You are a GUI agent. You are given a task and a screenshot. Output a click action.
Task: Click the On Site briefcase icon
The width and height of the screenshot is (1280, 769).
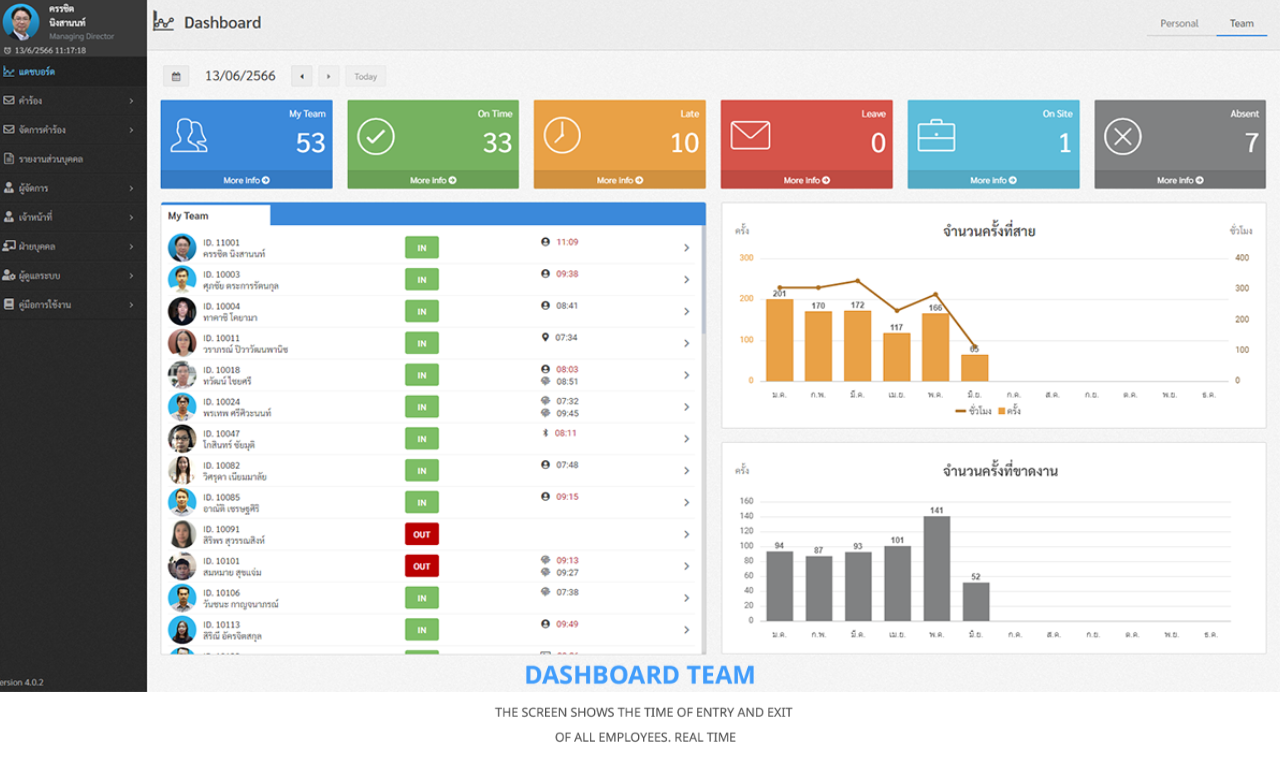936,135
